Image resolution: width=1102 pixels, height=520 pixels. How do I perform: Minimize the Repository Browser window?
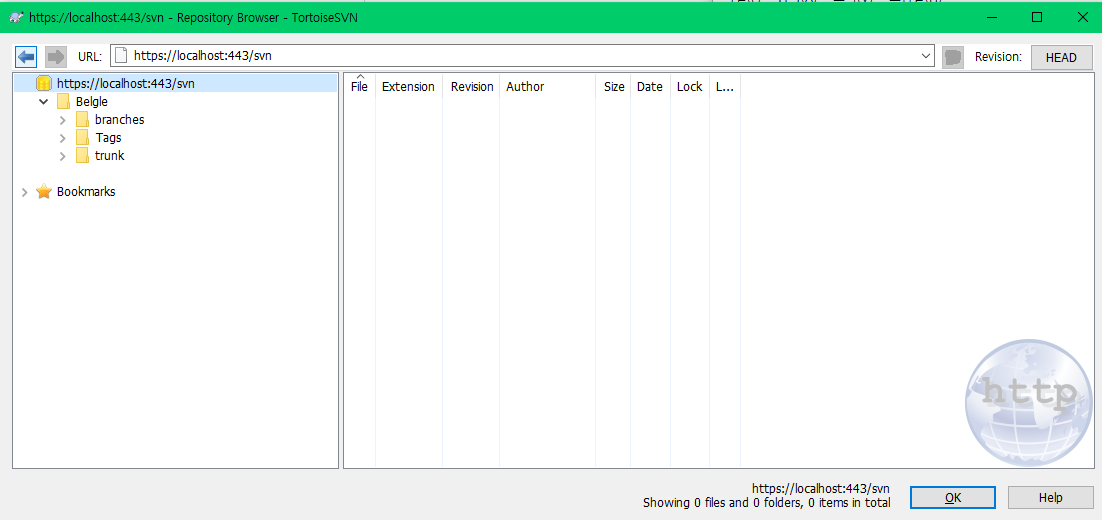coord(992,18)
